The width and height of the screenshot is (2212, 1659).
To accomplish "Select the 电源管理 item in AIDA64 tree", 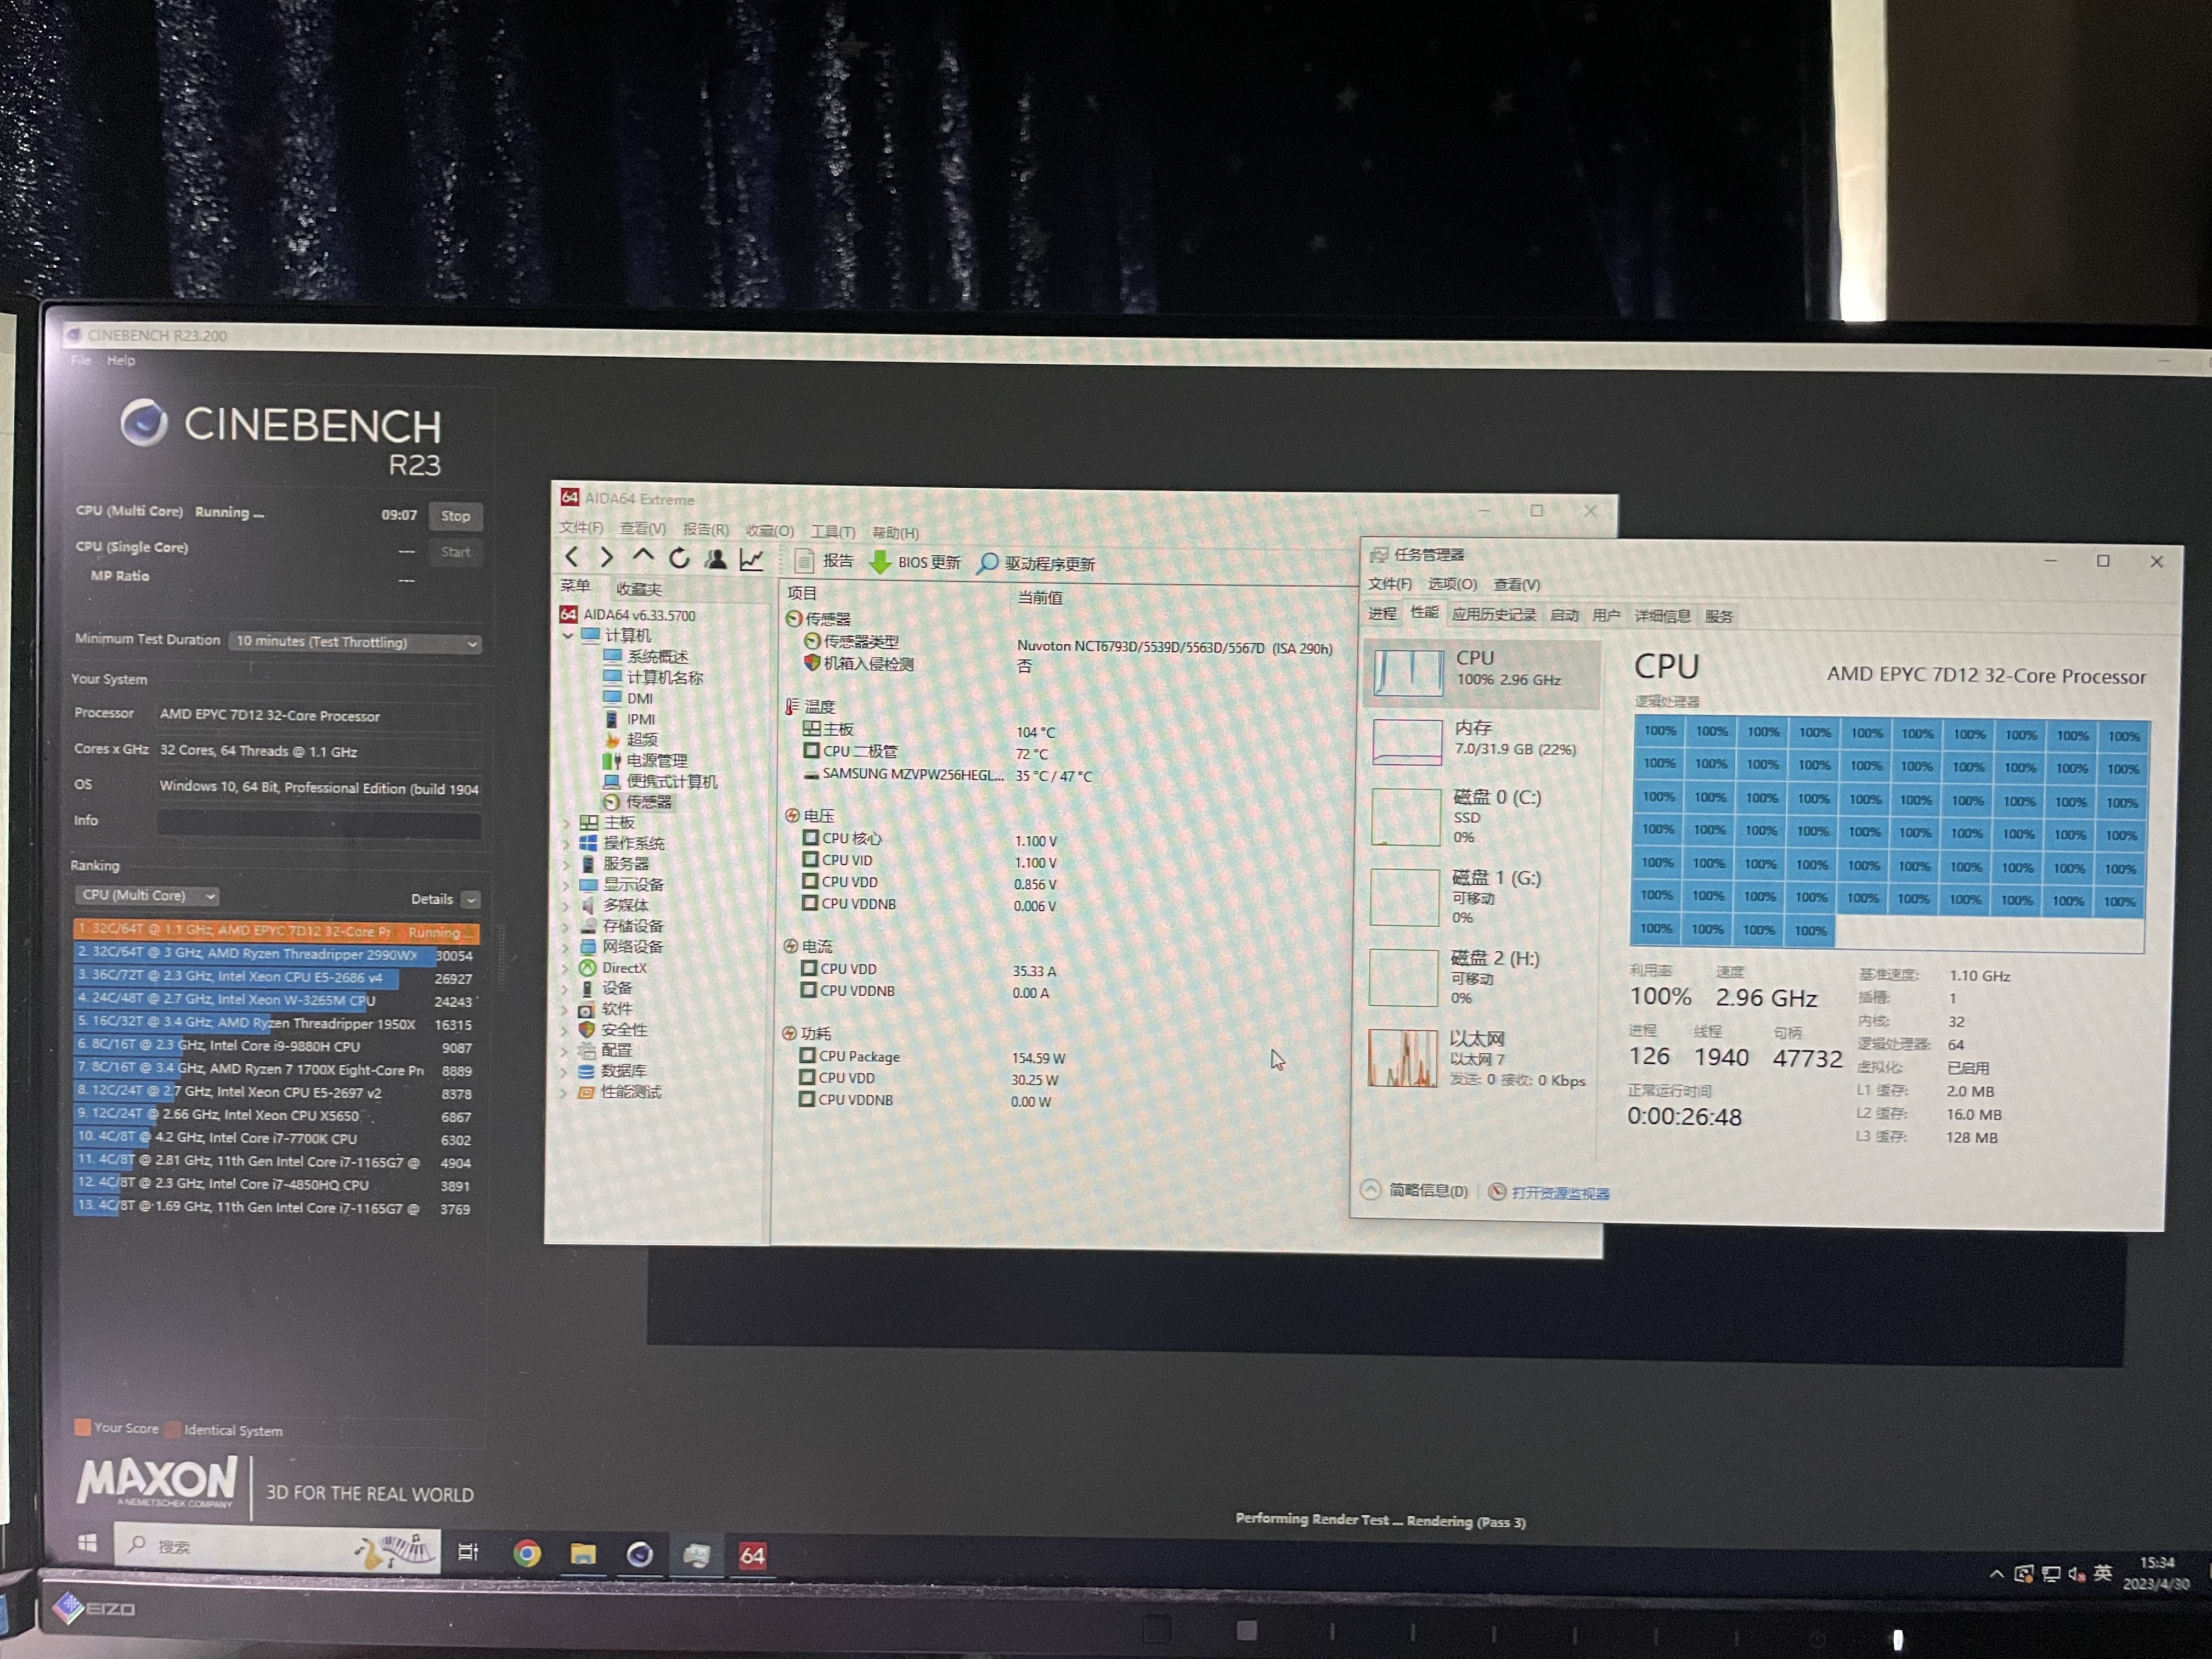I will [656, 760].
